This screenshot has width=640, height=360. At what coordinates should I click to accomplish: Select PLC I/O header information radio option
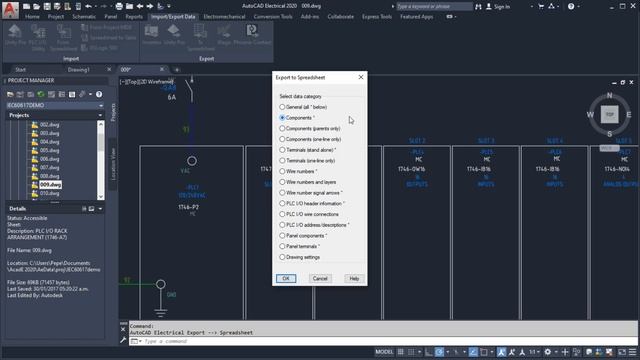pyautogui.click(x=282, y=203)
